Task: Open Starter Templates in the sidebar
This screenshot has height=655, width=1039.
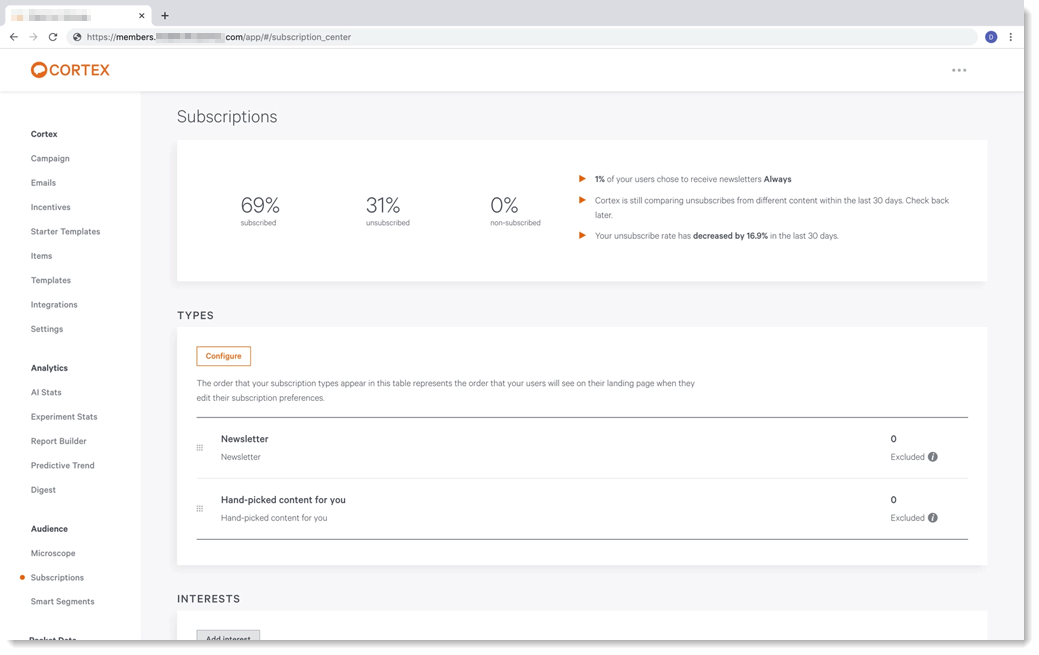Action: pyautogui.click(x=65, y=231)
